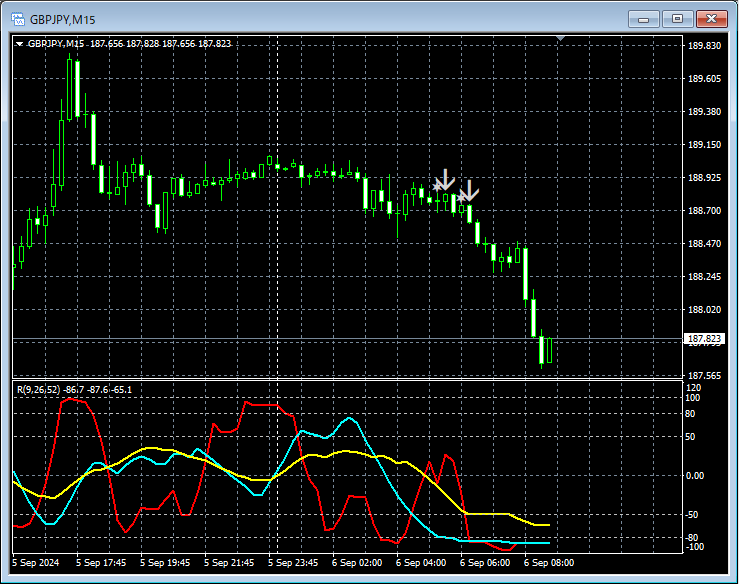The image size is (740, 584).
Task: Click the 6 Sep 06:00 time label
Action: (485, 563)
